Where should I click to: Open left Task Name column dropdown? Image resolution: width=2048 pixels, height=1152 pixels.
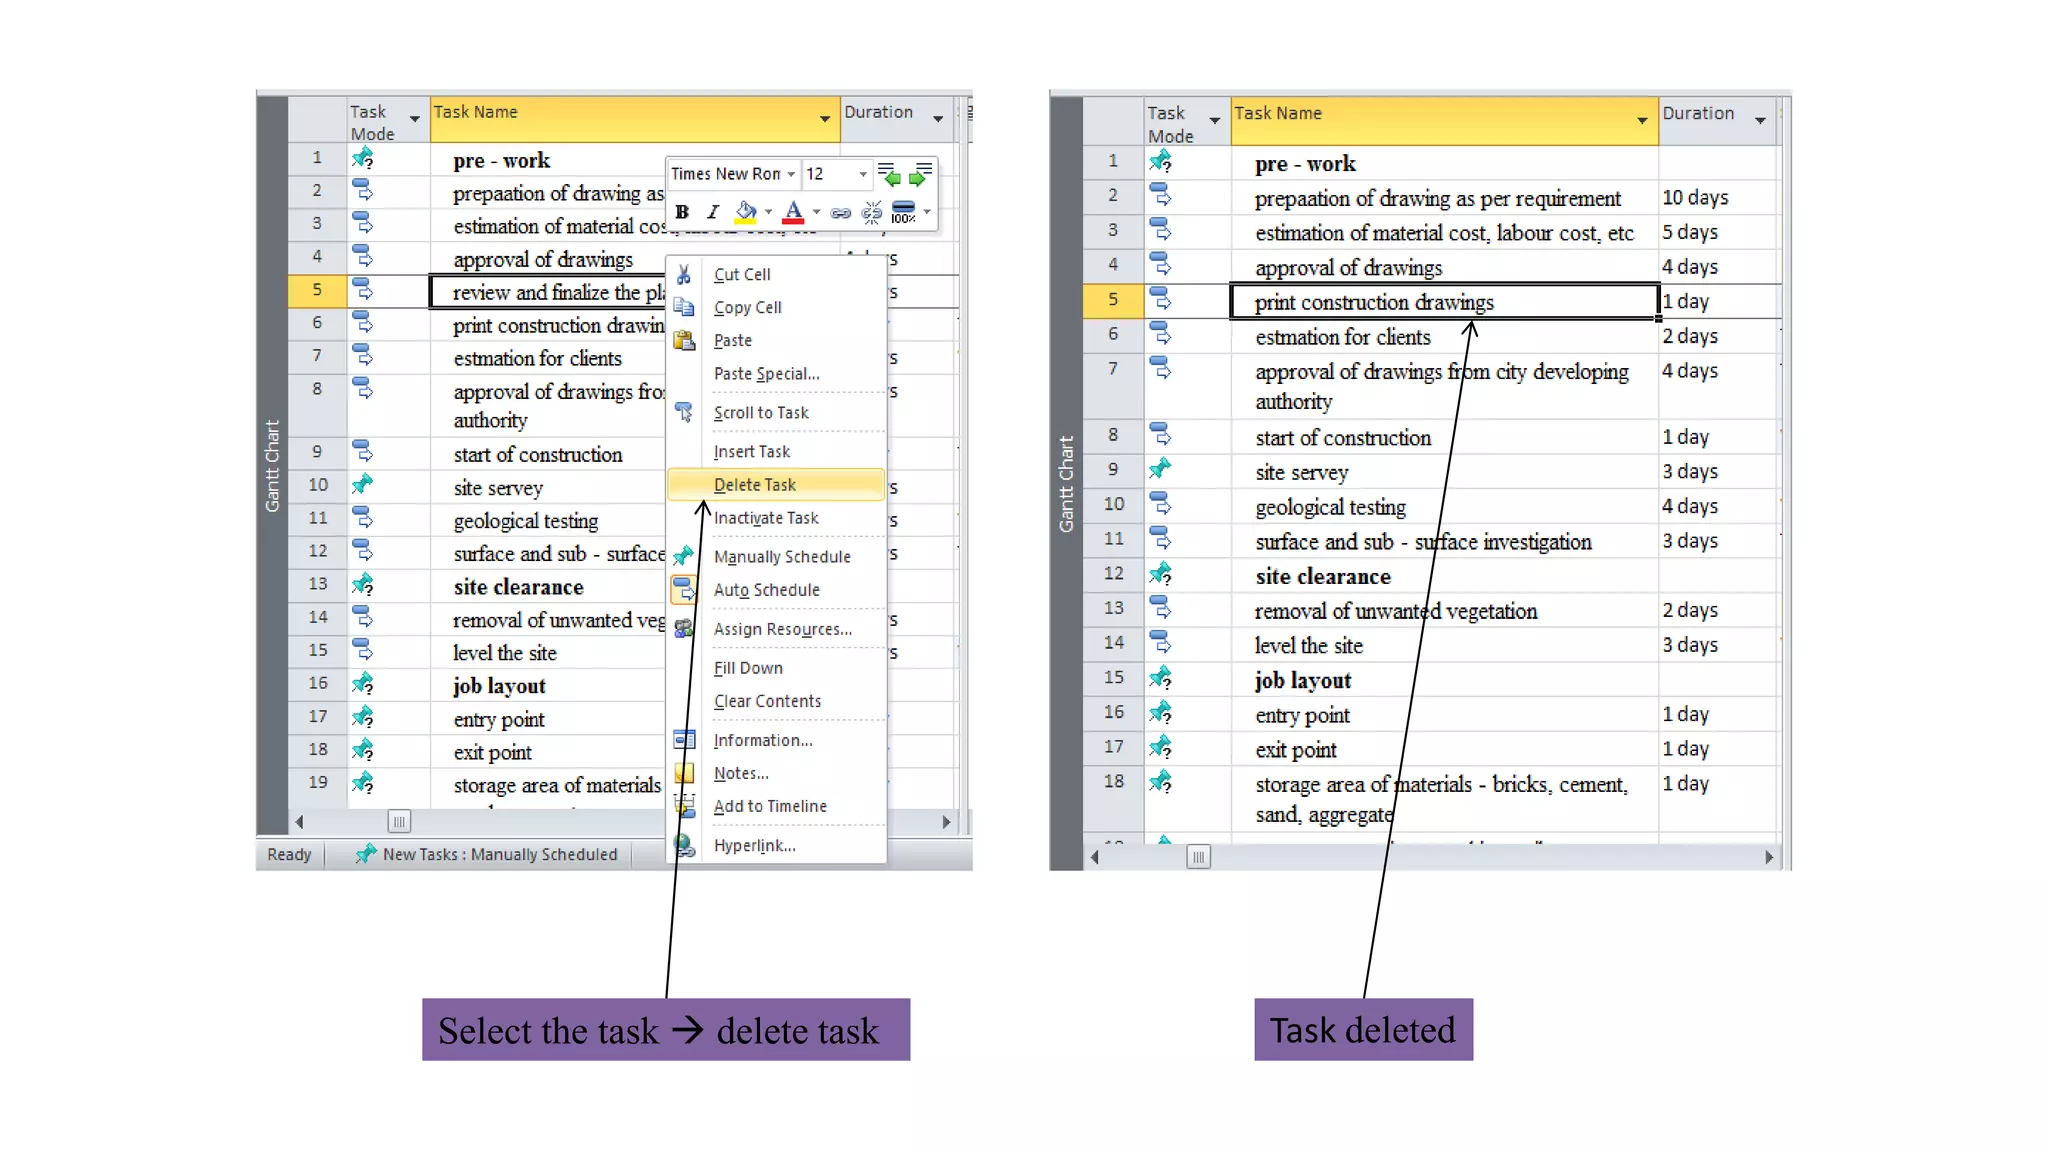click(825, 119)
